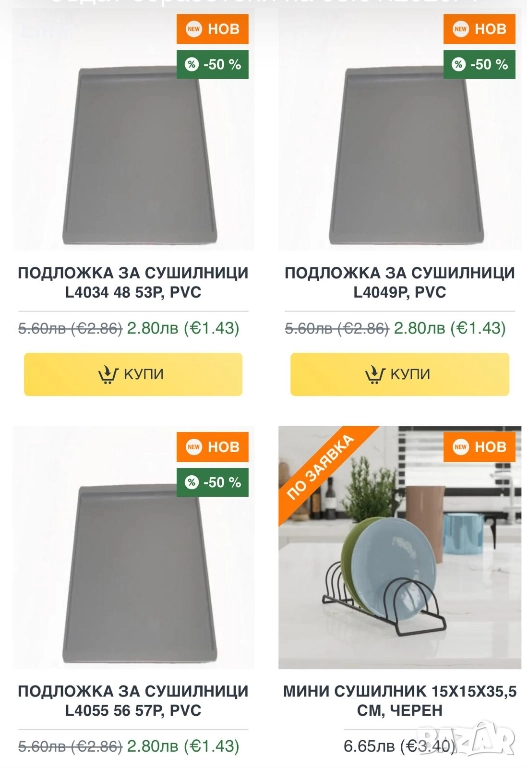
Task: Open ПОДЛОЖКА ЗА СУШИЛНИЦИ L4034 48 53P title link
Action: coord(133,283)
